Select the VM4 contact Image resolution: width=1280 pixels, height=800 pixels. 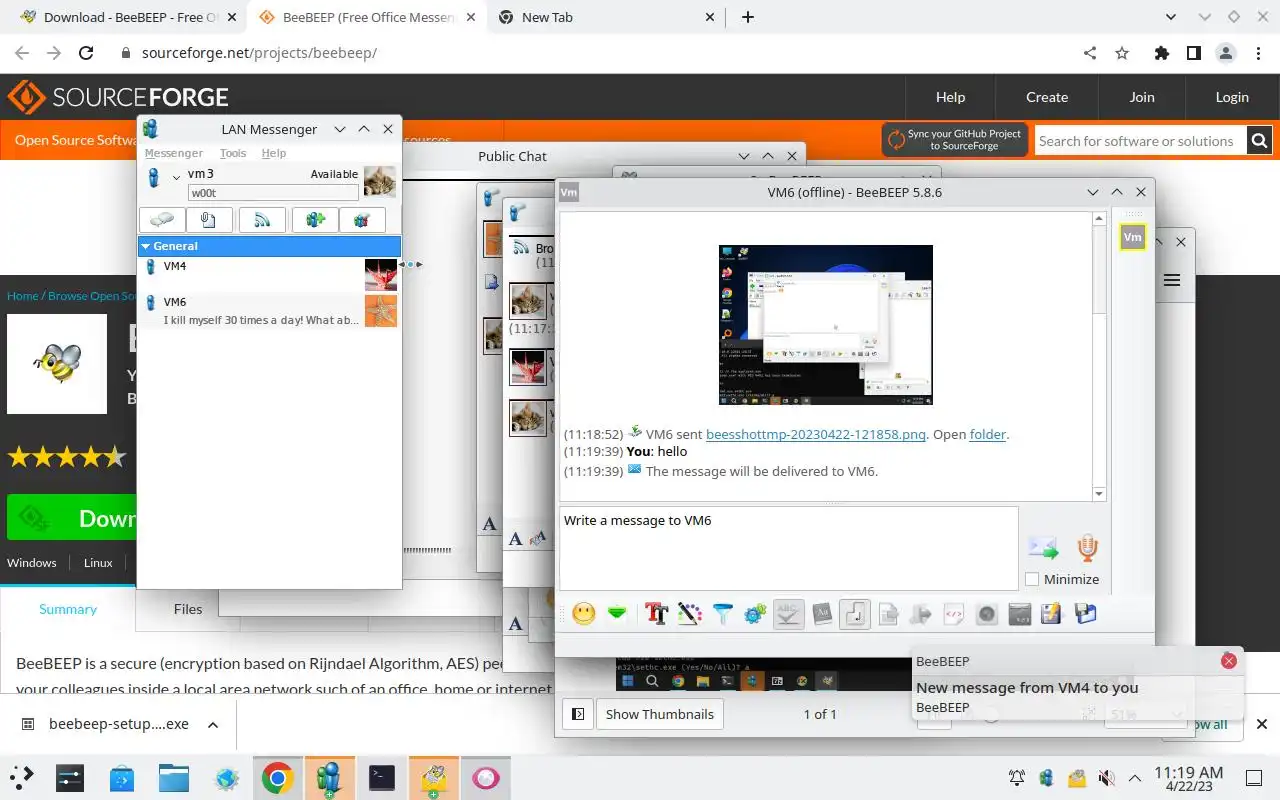[x=269, y=275]
